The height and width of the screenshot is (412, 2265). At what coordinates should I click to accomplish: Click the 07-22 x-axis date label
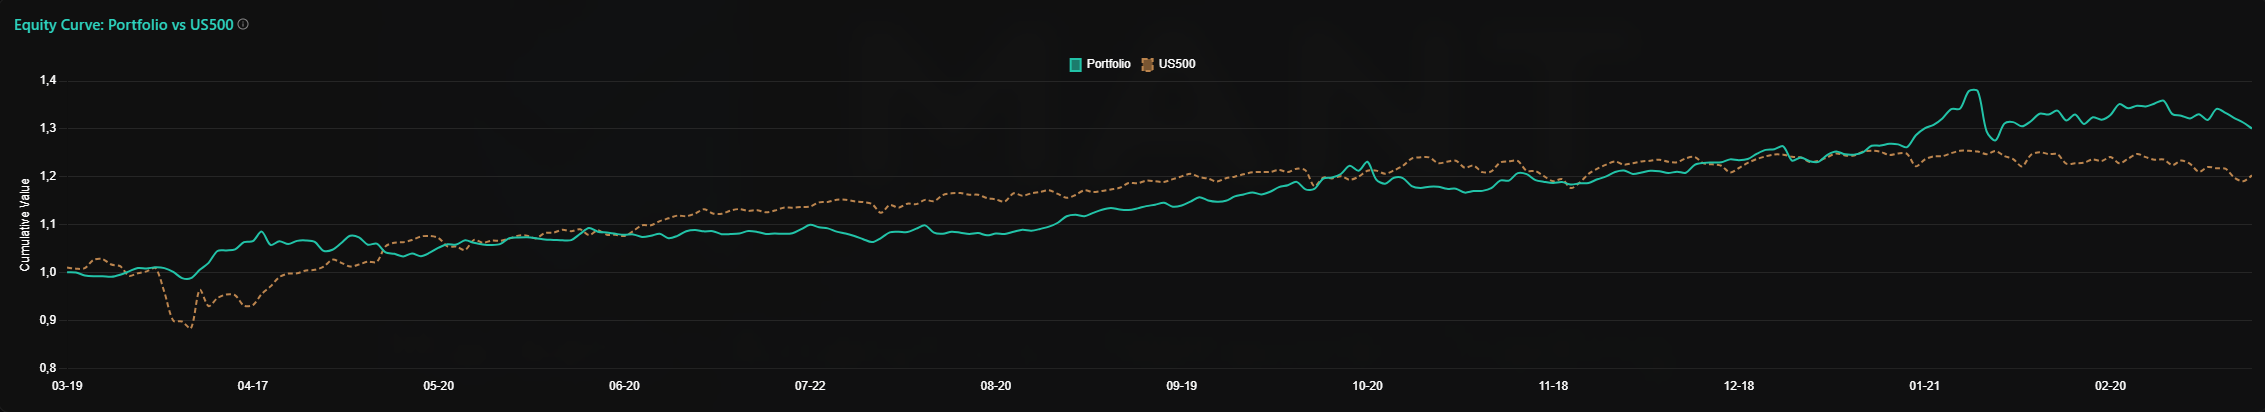(x=810, y=386)
